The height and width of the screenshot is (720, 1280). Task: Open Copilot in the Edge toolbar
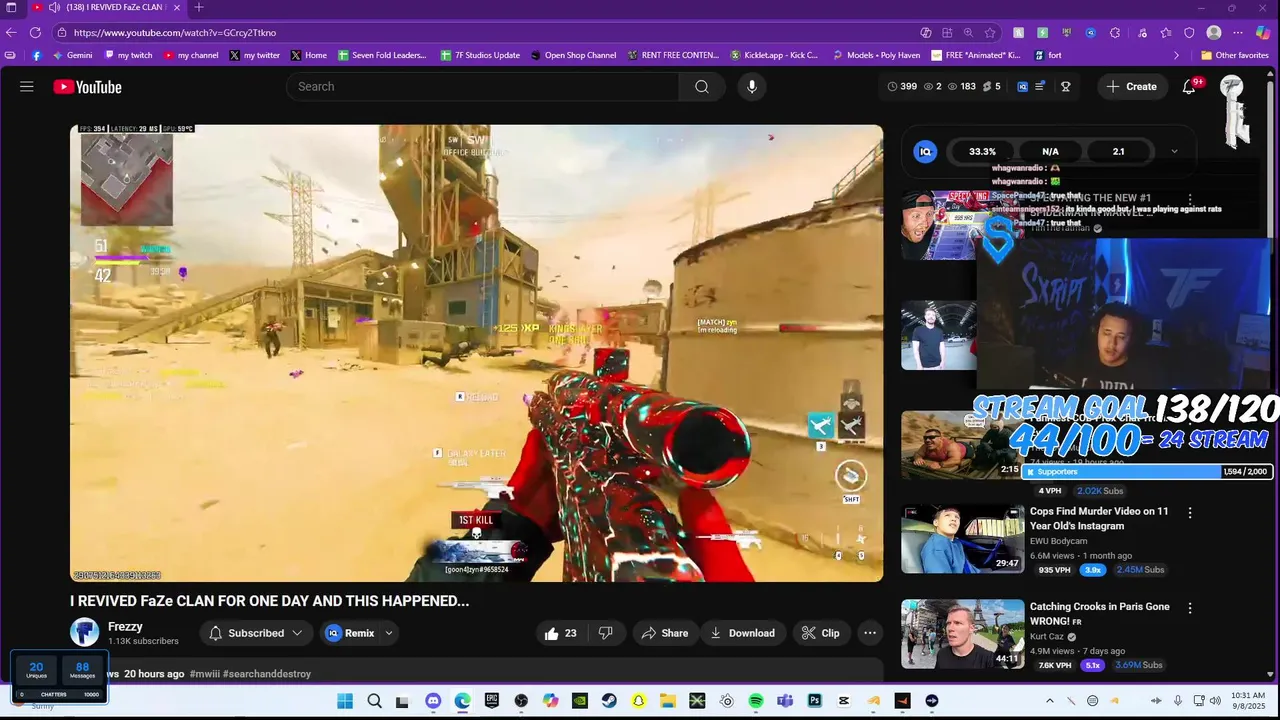[1263, 33]
